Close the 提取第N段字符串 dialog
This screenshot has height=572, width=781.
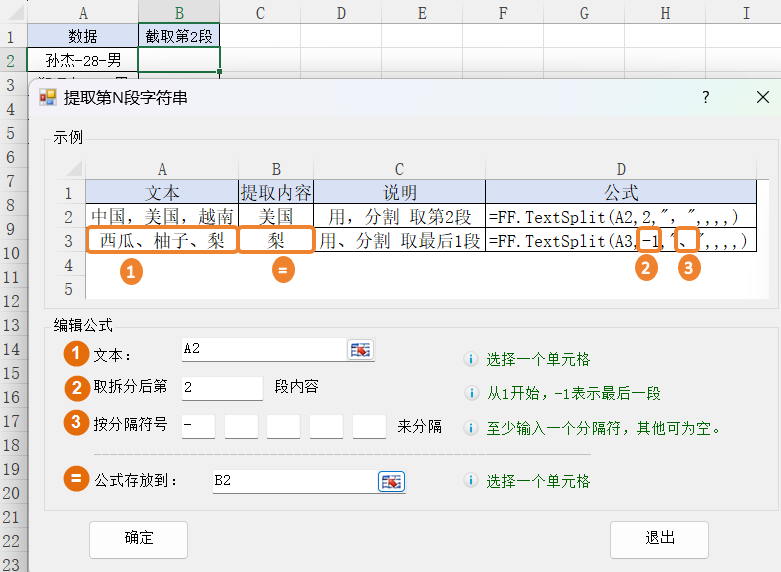click(x=763, y=97)
